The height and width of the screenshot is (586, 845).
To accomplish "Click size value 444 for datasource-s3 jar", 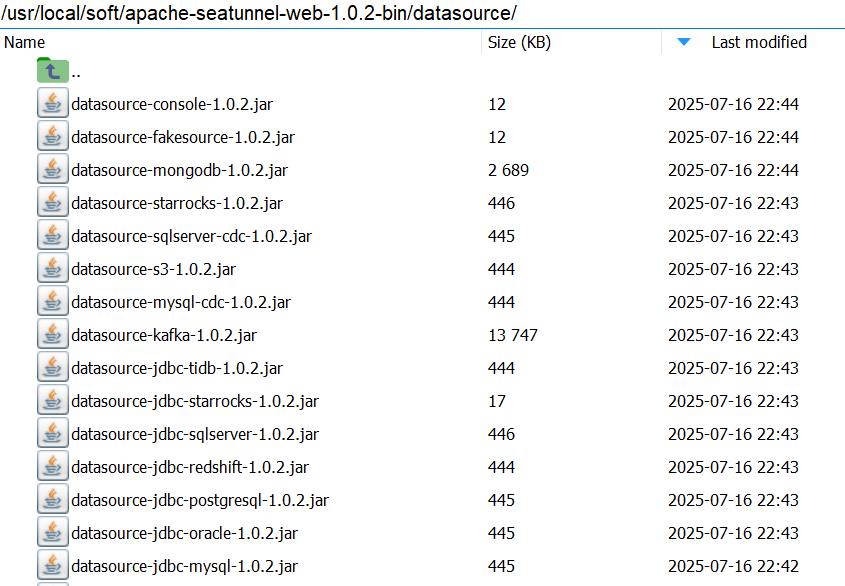I will tap(501, 269).
